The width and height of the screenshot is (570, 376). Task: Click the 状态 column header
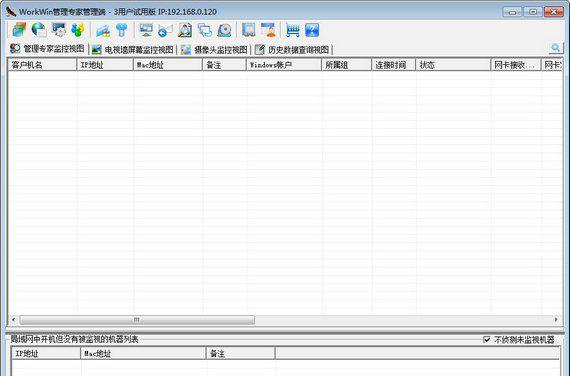click(x=453, y=65)
